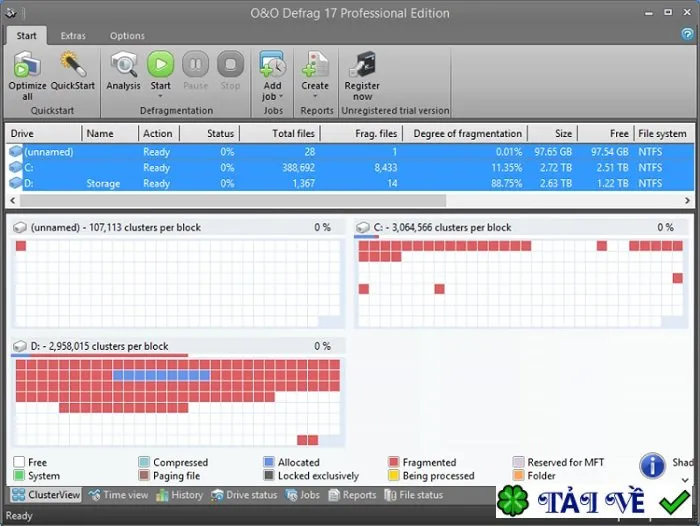
Task: Click the single red block in (unnamed) map
Action: pyautogui.click(x=21, y=246)
